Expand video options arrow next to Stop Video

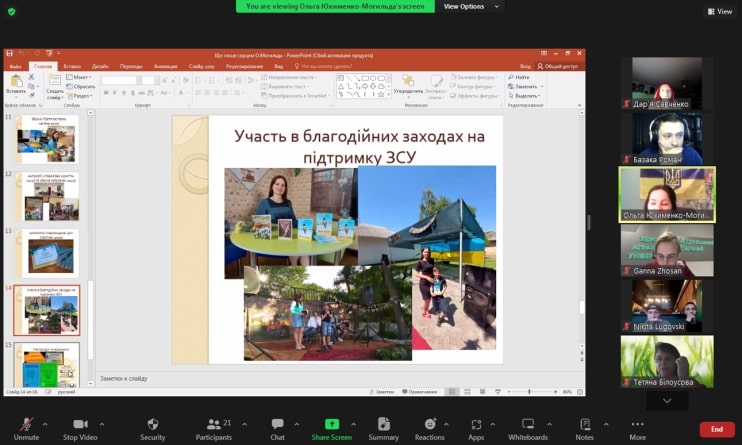coord(102,424)
